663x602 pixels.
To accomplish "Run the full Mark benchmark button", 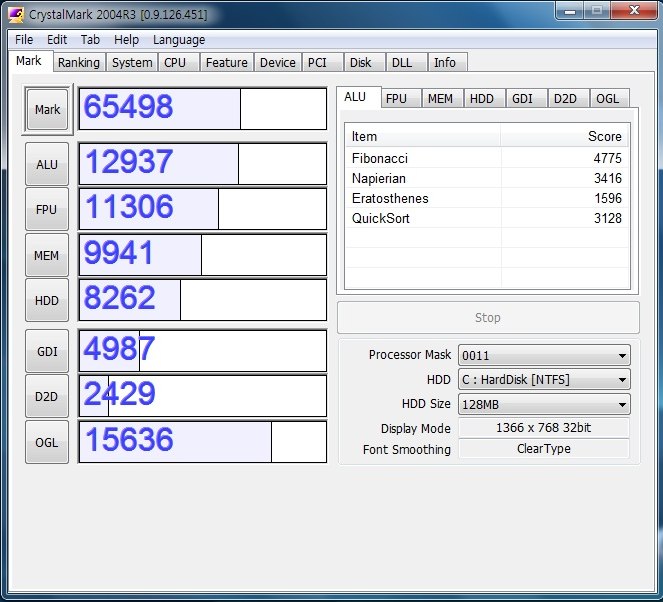I will (x=47, y=109).
